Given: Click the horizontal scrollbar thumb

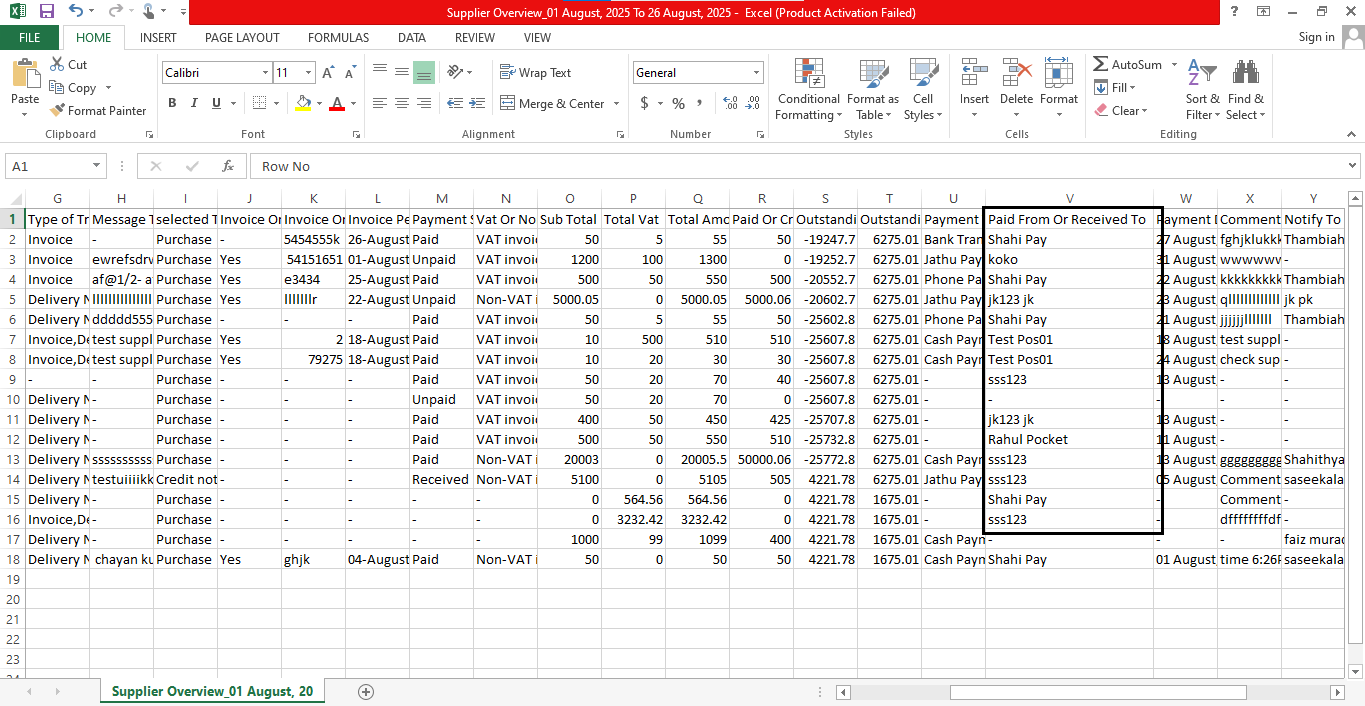Looking at the screenshot, I should click(x=1098, y=692).
